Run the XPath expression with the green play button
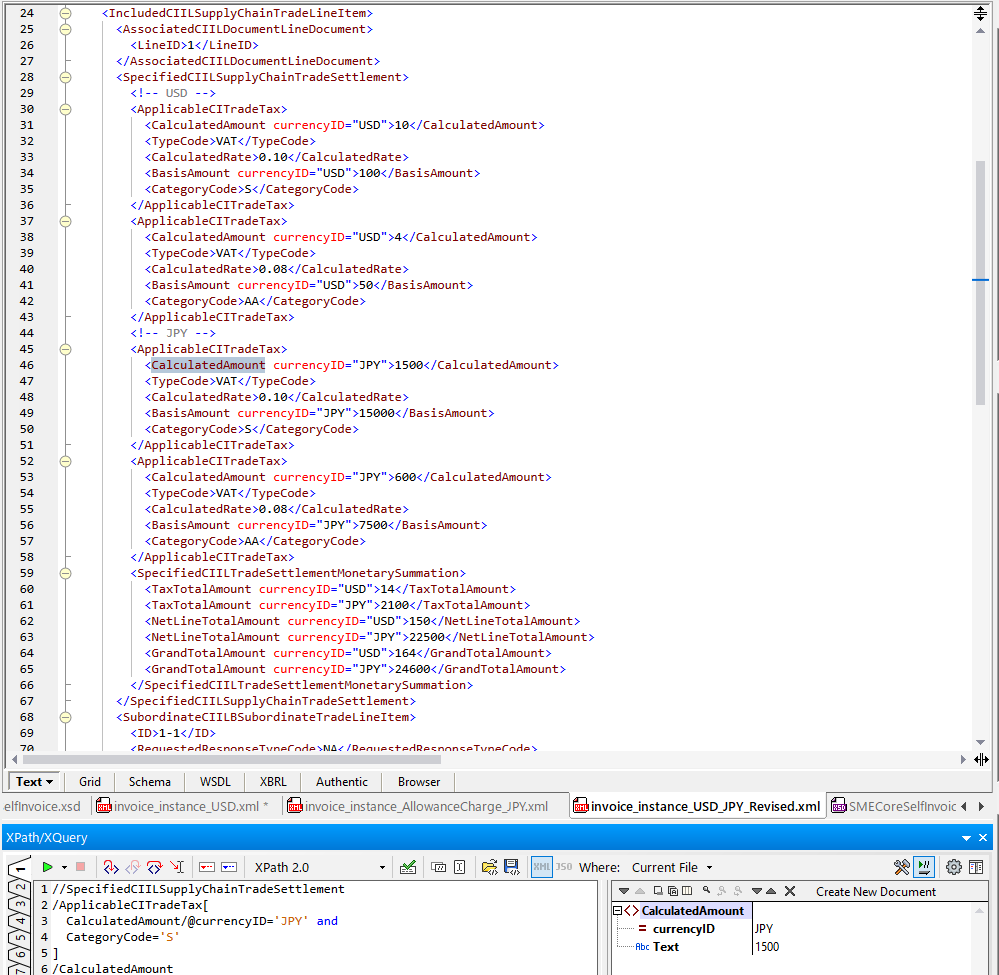Image resolution: width=999 pixels, height=975 pixels. (x=47, y=867)
